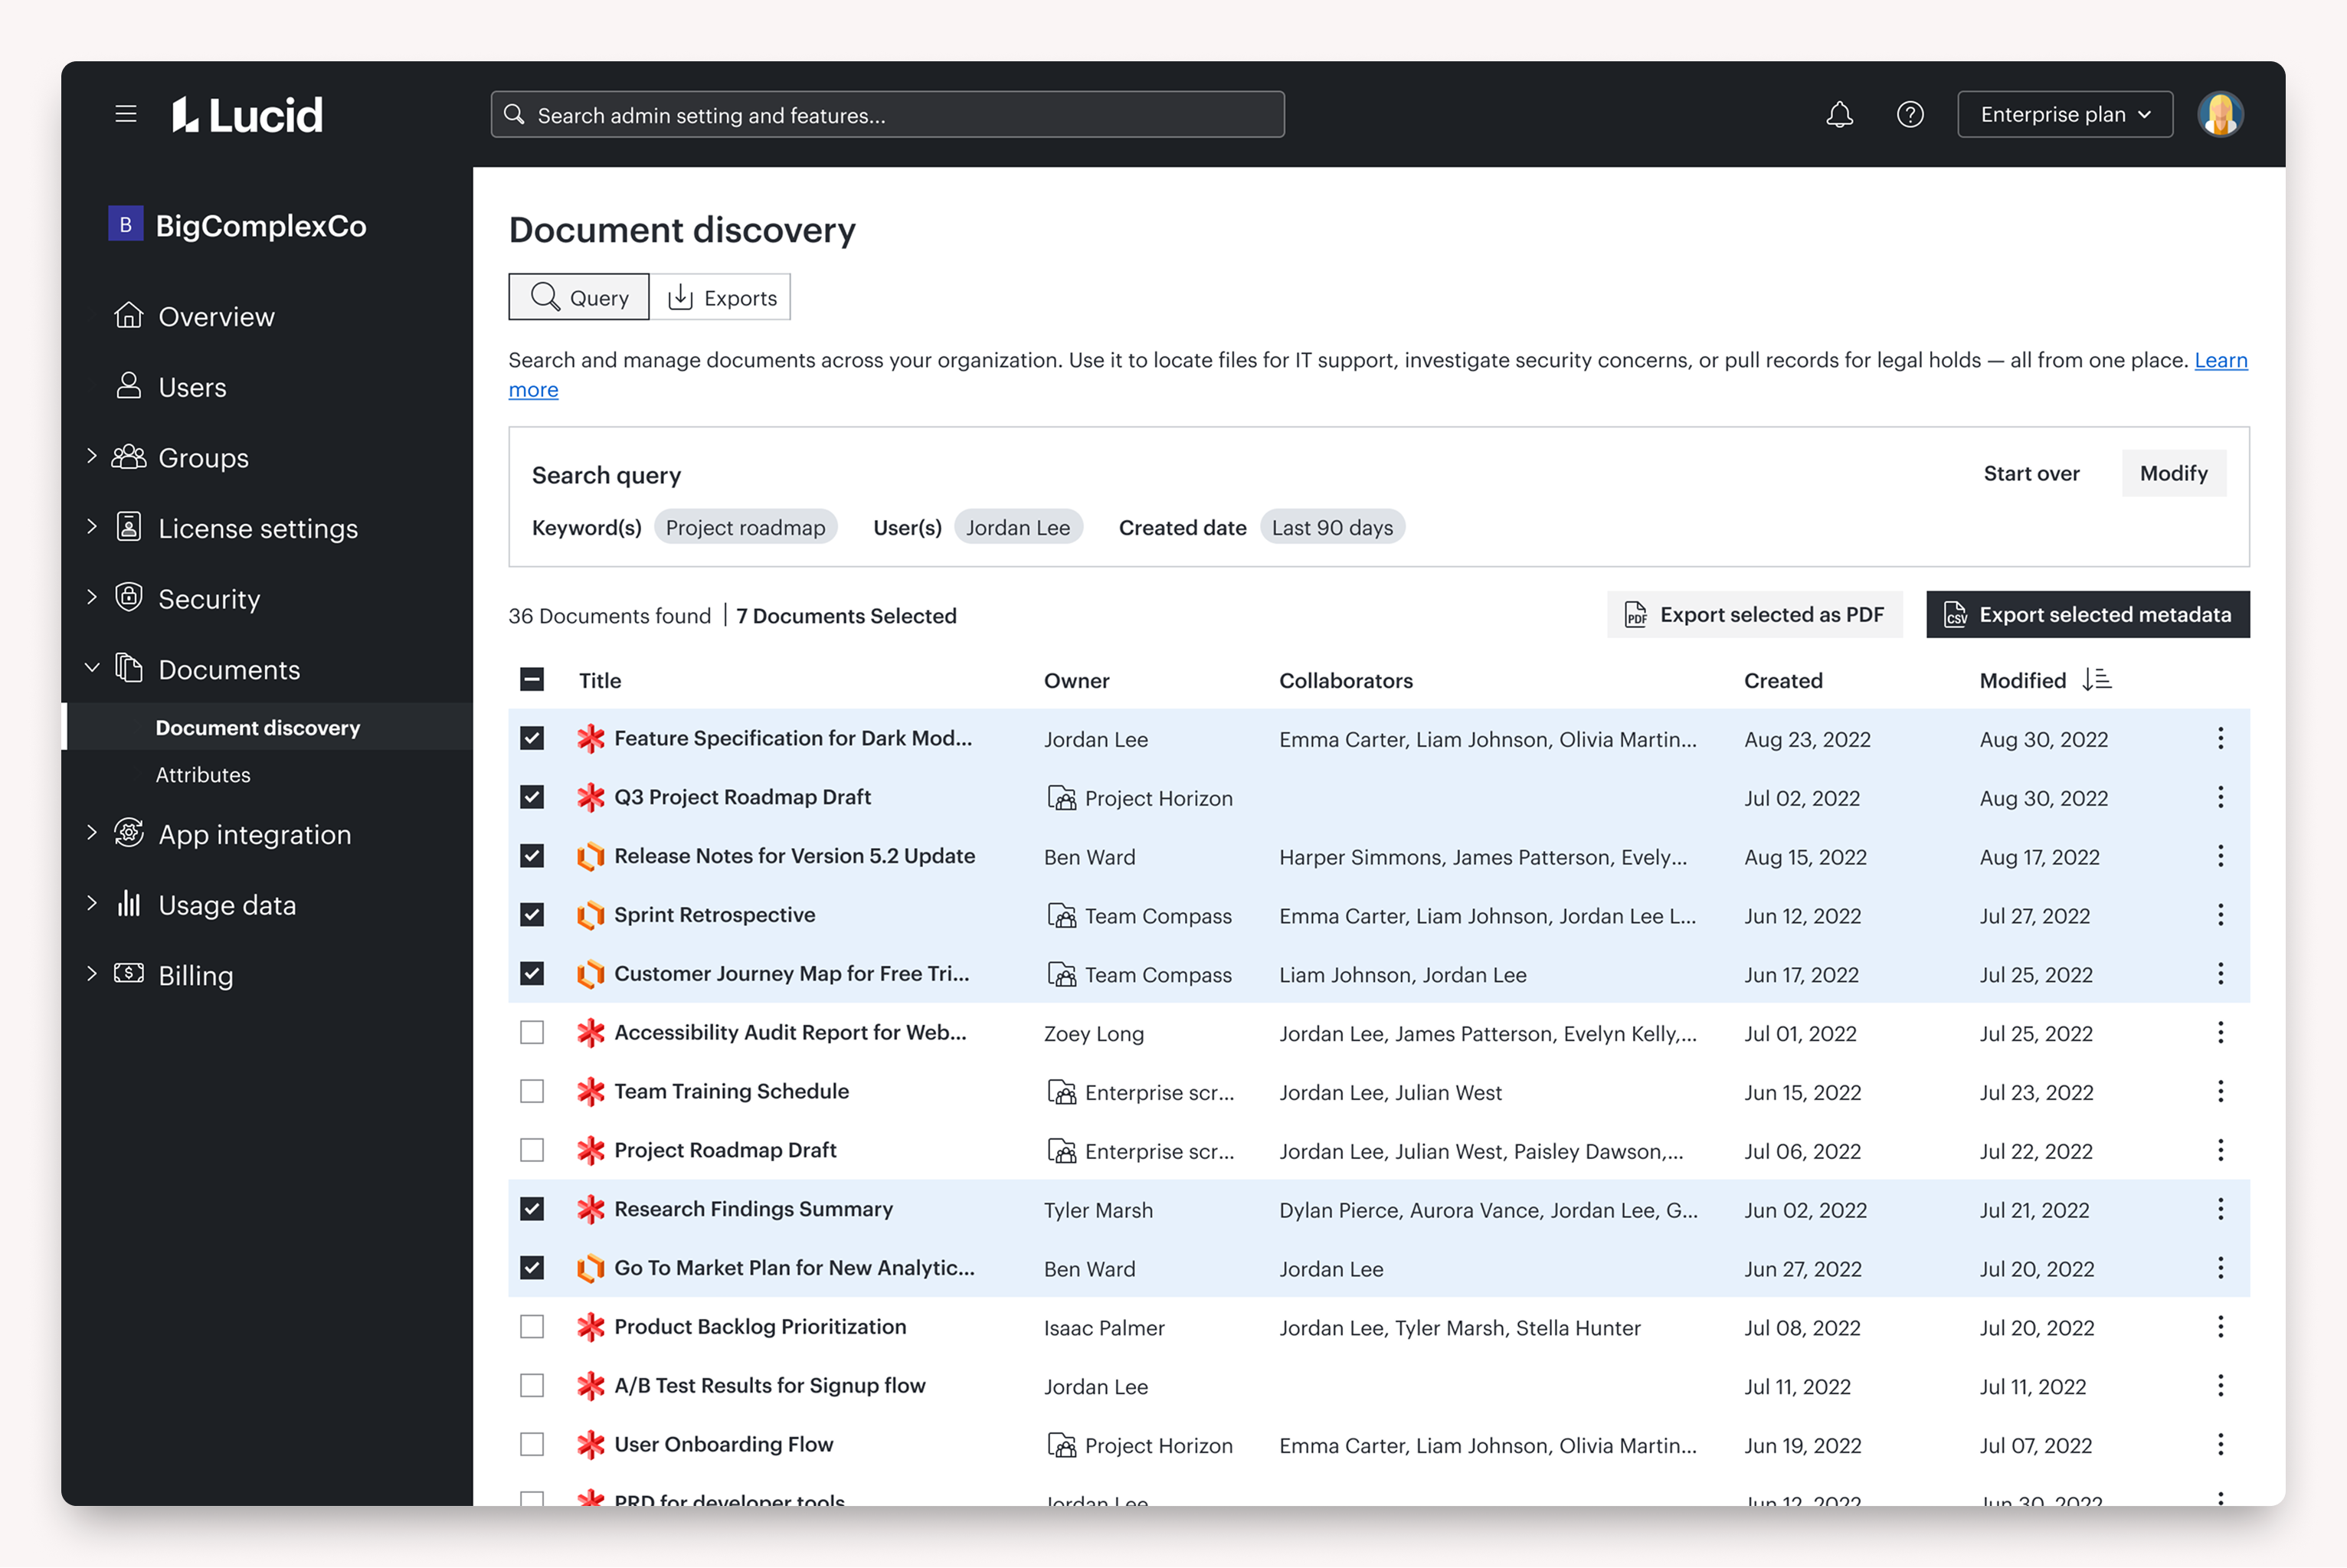The height and width of the screenshot is (1568, 2347).
Task: Switch to the Exports tab
Action: [x=721, y=297]
